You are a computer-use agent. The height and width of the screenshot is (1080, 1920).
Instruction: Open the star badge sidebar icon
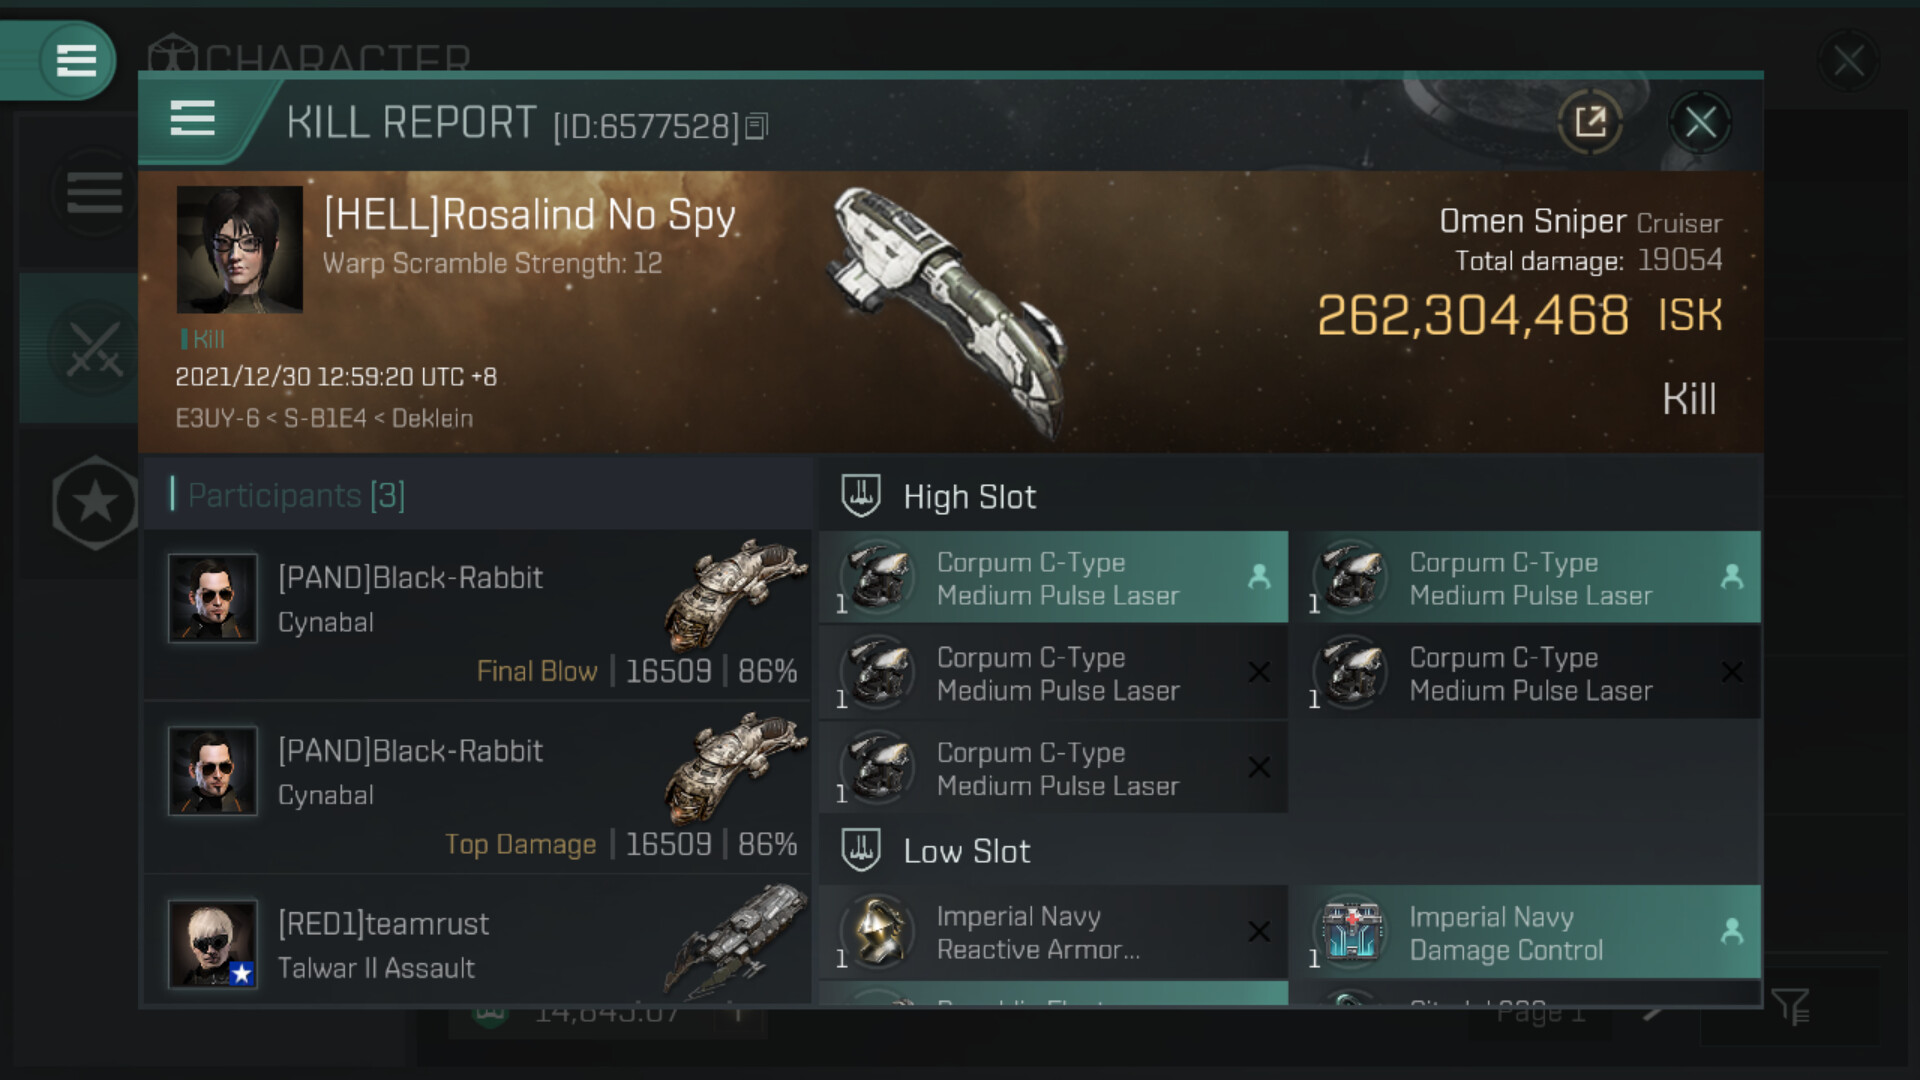point(95,502)
